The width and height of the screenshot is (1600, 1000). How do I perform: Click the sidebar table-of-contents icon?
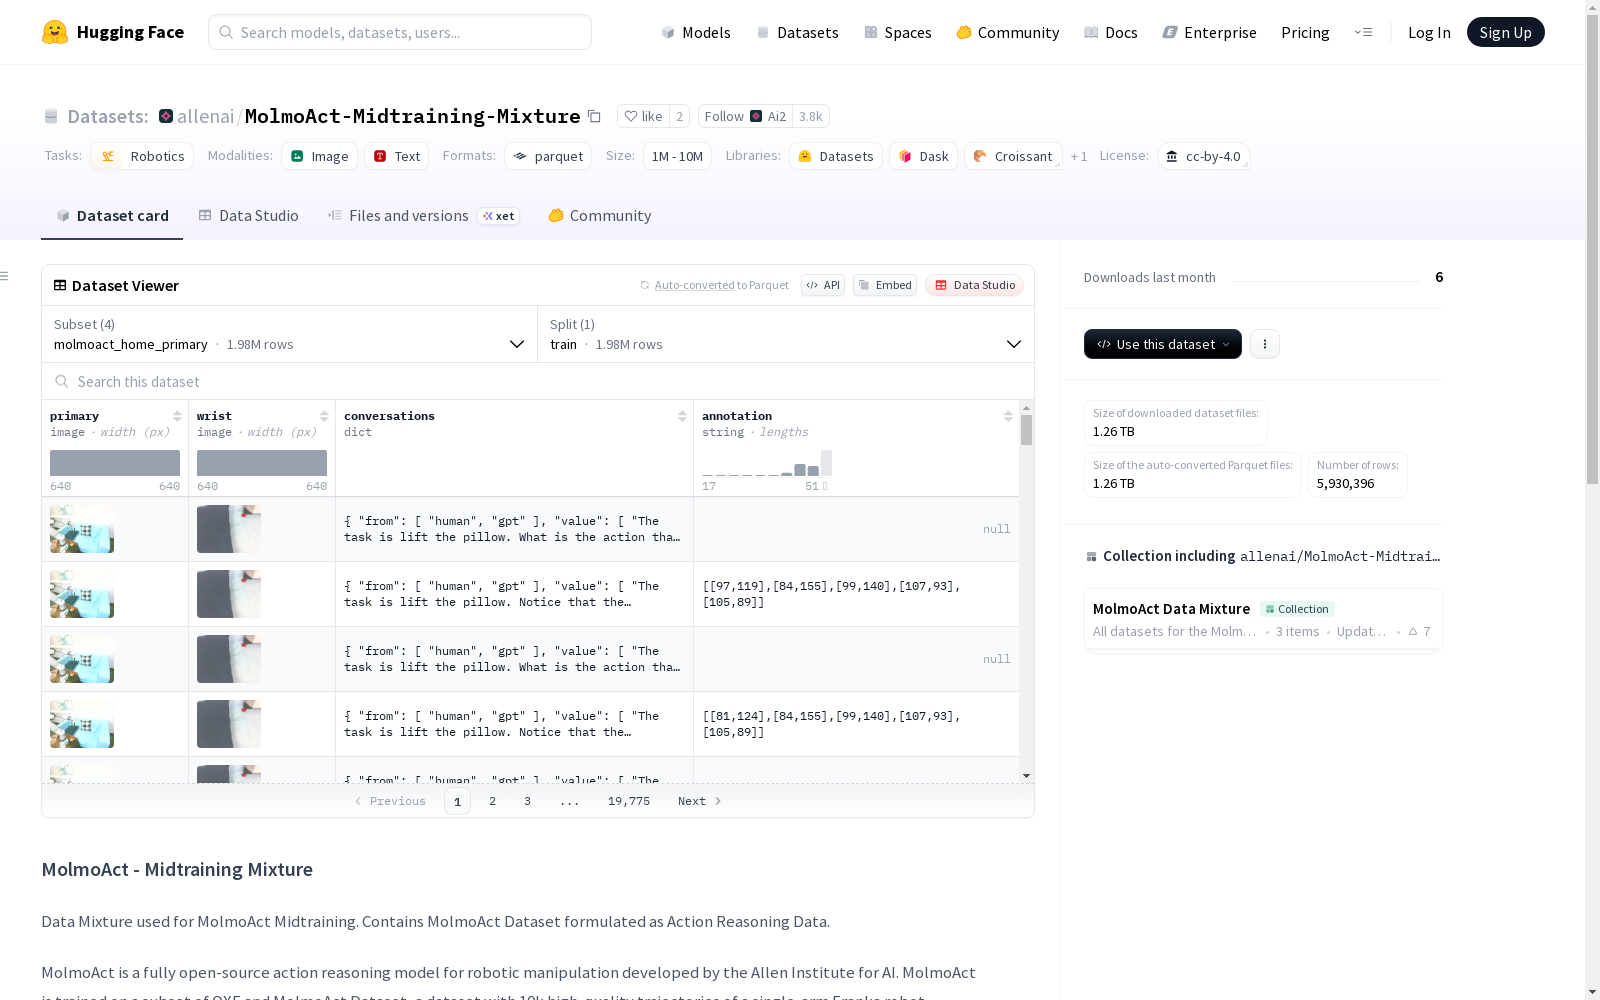(5, 276)
